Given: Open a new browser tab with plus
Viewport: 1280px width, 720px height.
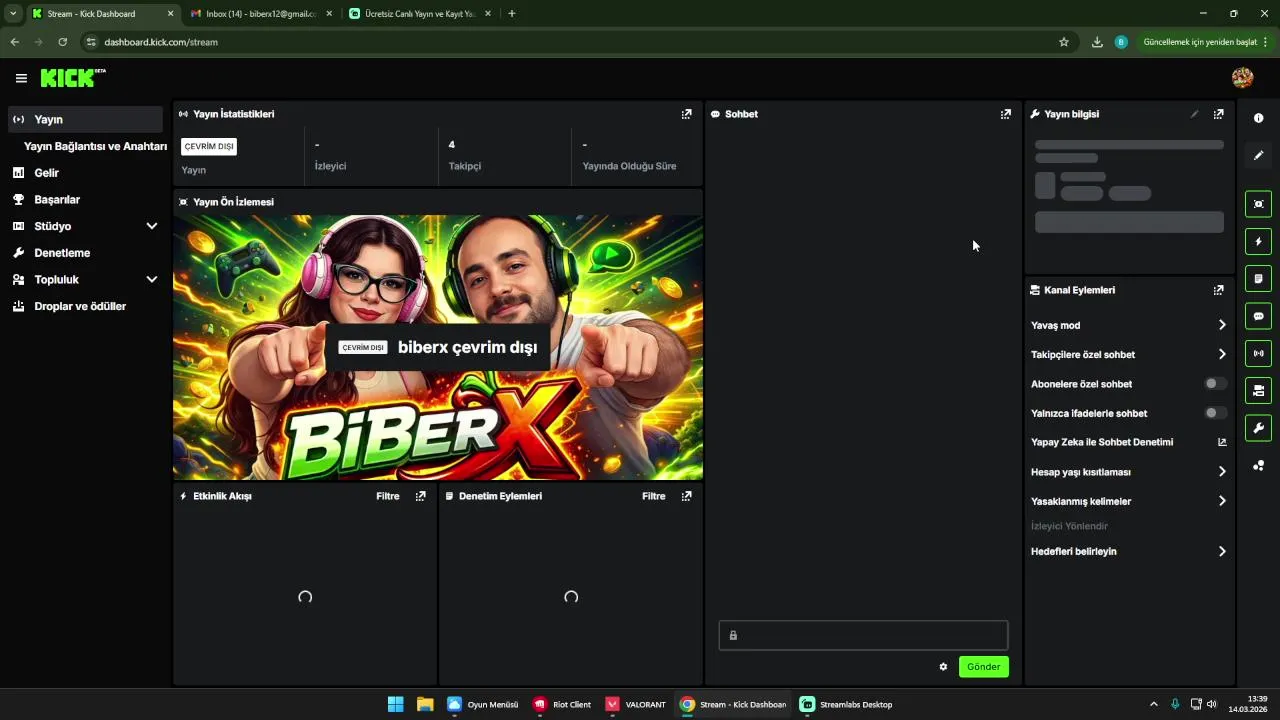Looking at the screenshot, I should click(512, 14).
